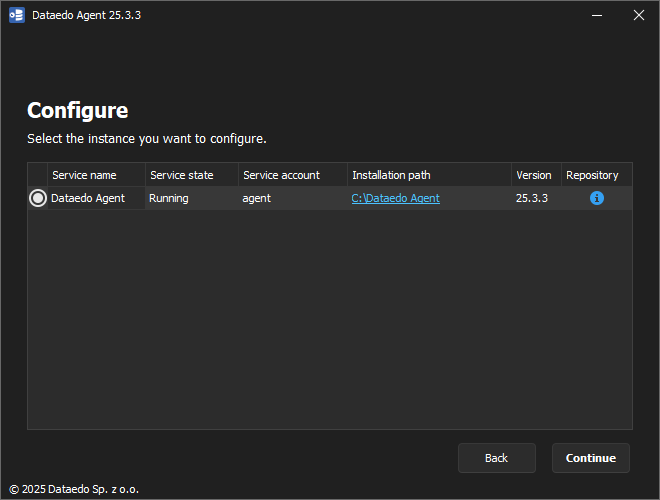Open the repository info icon
The height and width of the screenshot is (500, 660).
596,198
